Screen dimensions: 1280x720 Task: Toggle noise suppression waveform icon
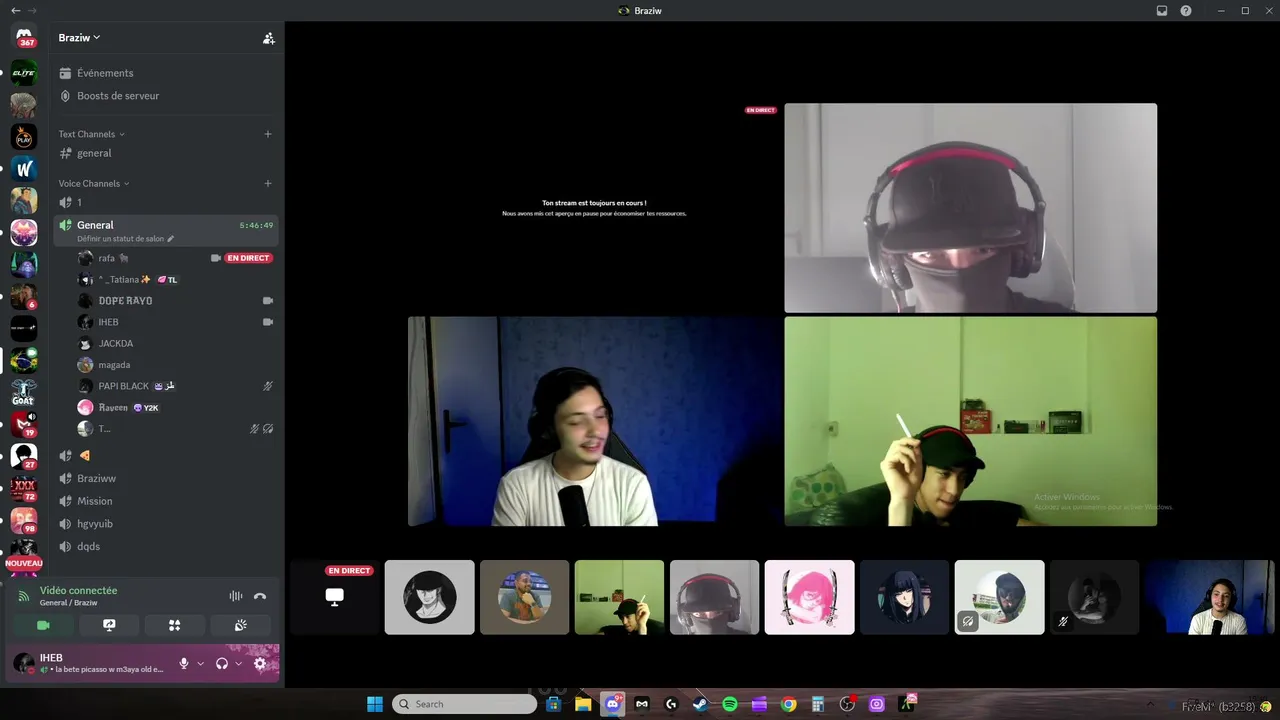(x=236, y=596)
